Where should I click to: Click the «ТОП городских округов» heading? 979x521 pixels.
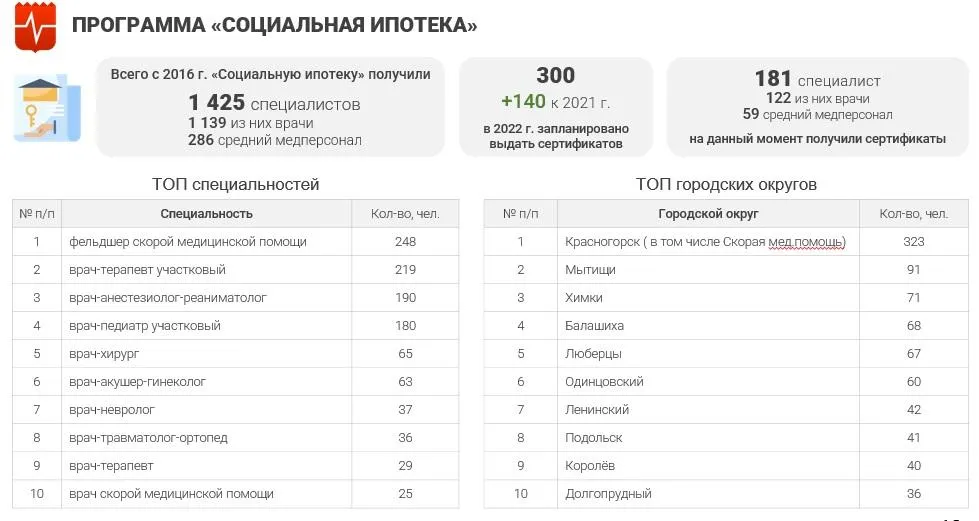pyautogui.click(x=726, y=184)
